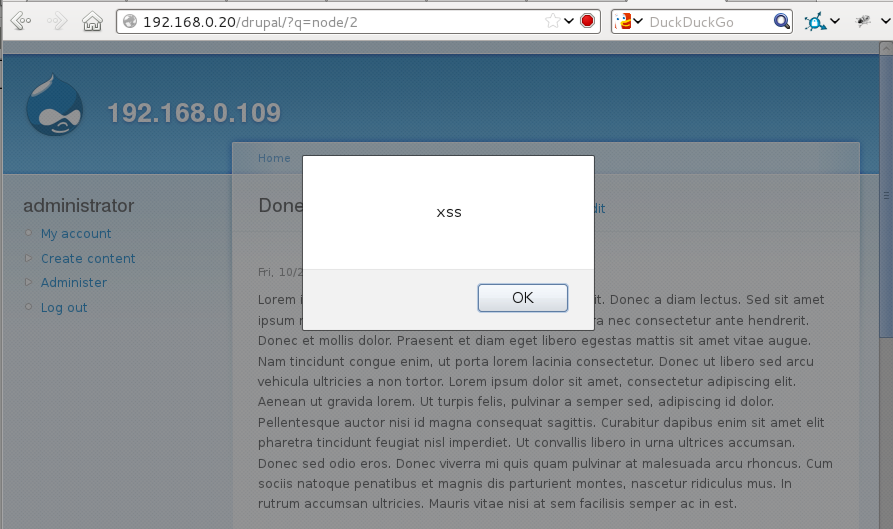
Task: Expand the padlock network icon dropdown
Action: click(x=835, y=22)
